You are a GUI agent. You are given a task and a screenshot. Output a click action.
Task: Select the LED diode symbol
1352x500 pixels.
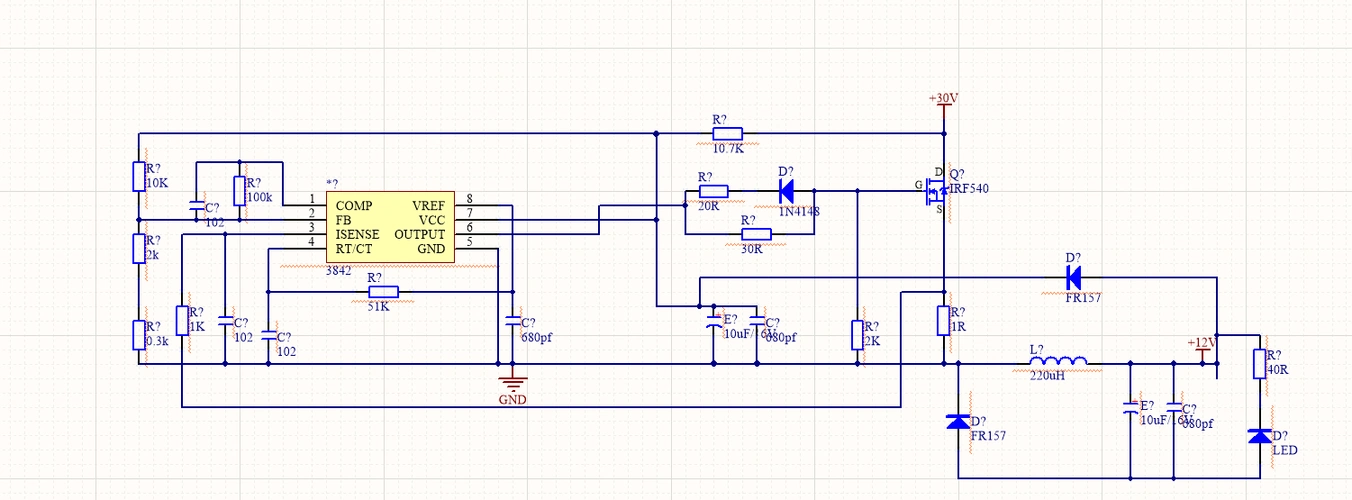coord(1259,437)
